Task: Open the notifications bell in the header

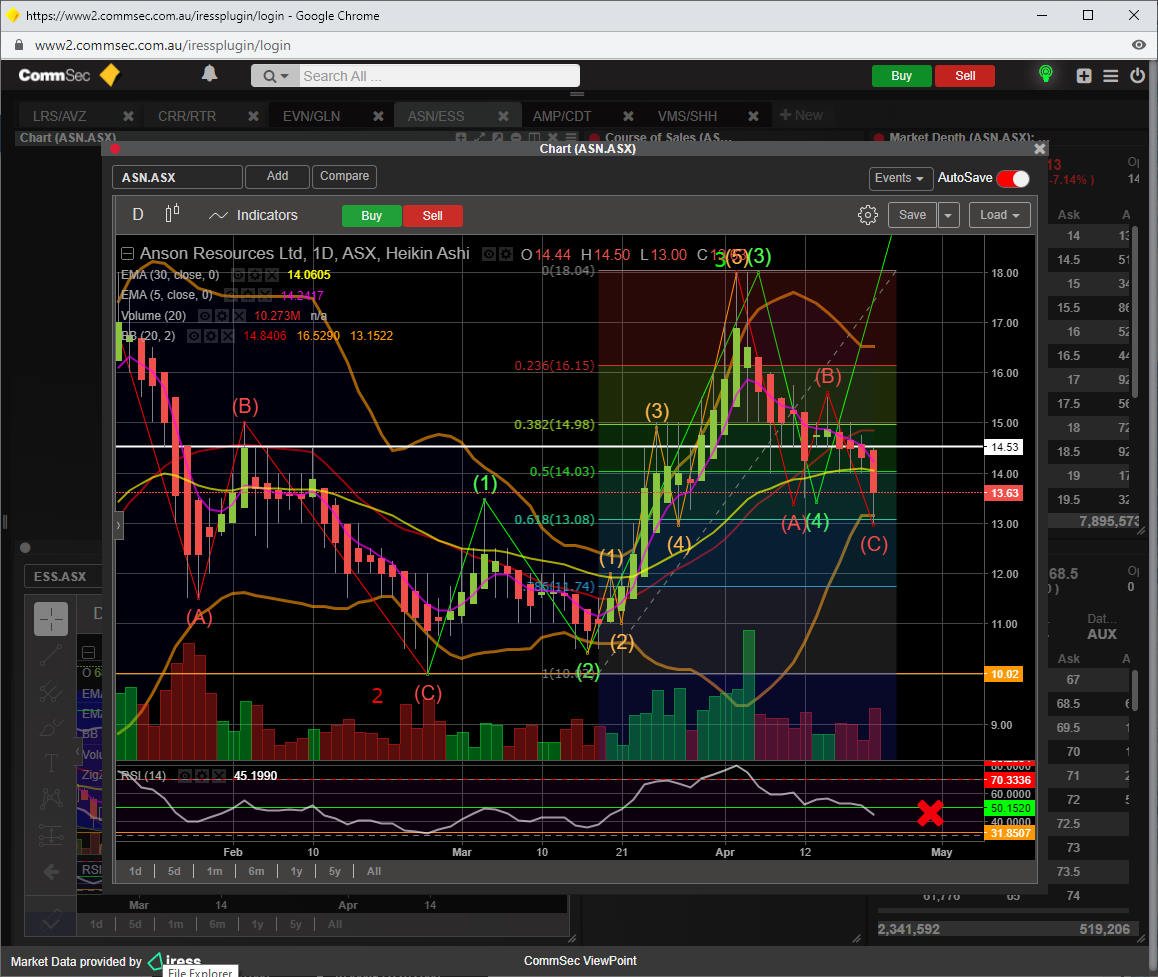Action: click(x=210, y=74)
